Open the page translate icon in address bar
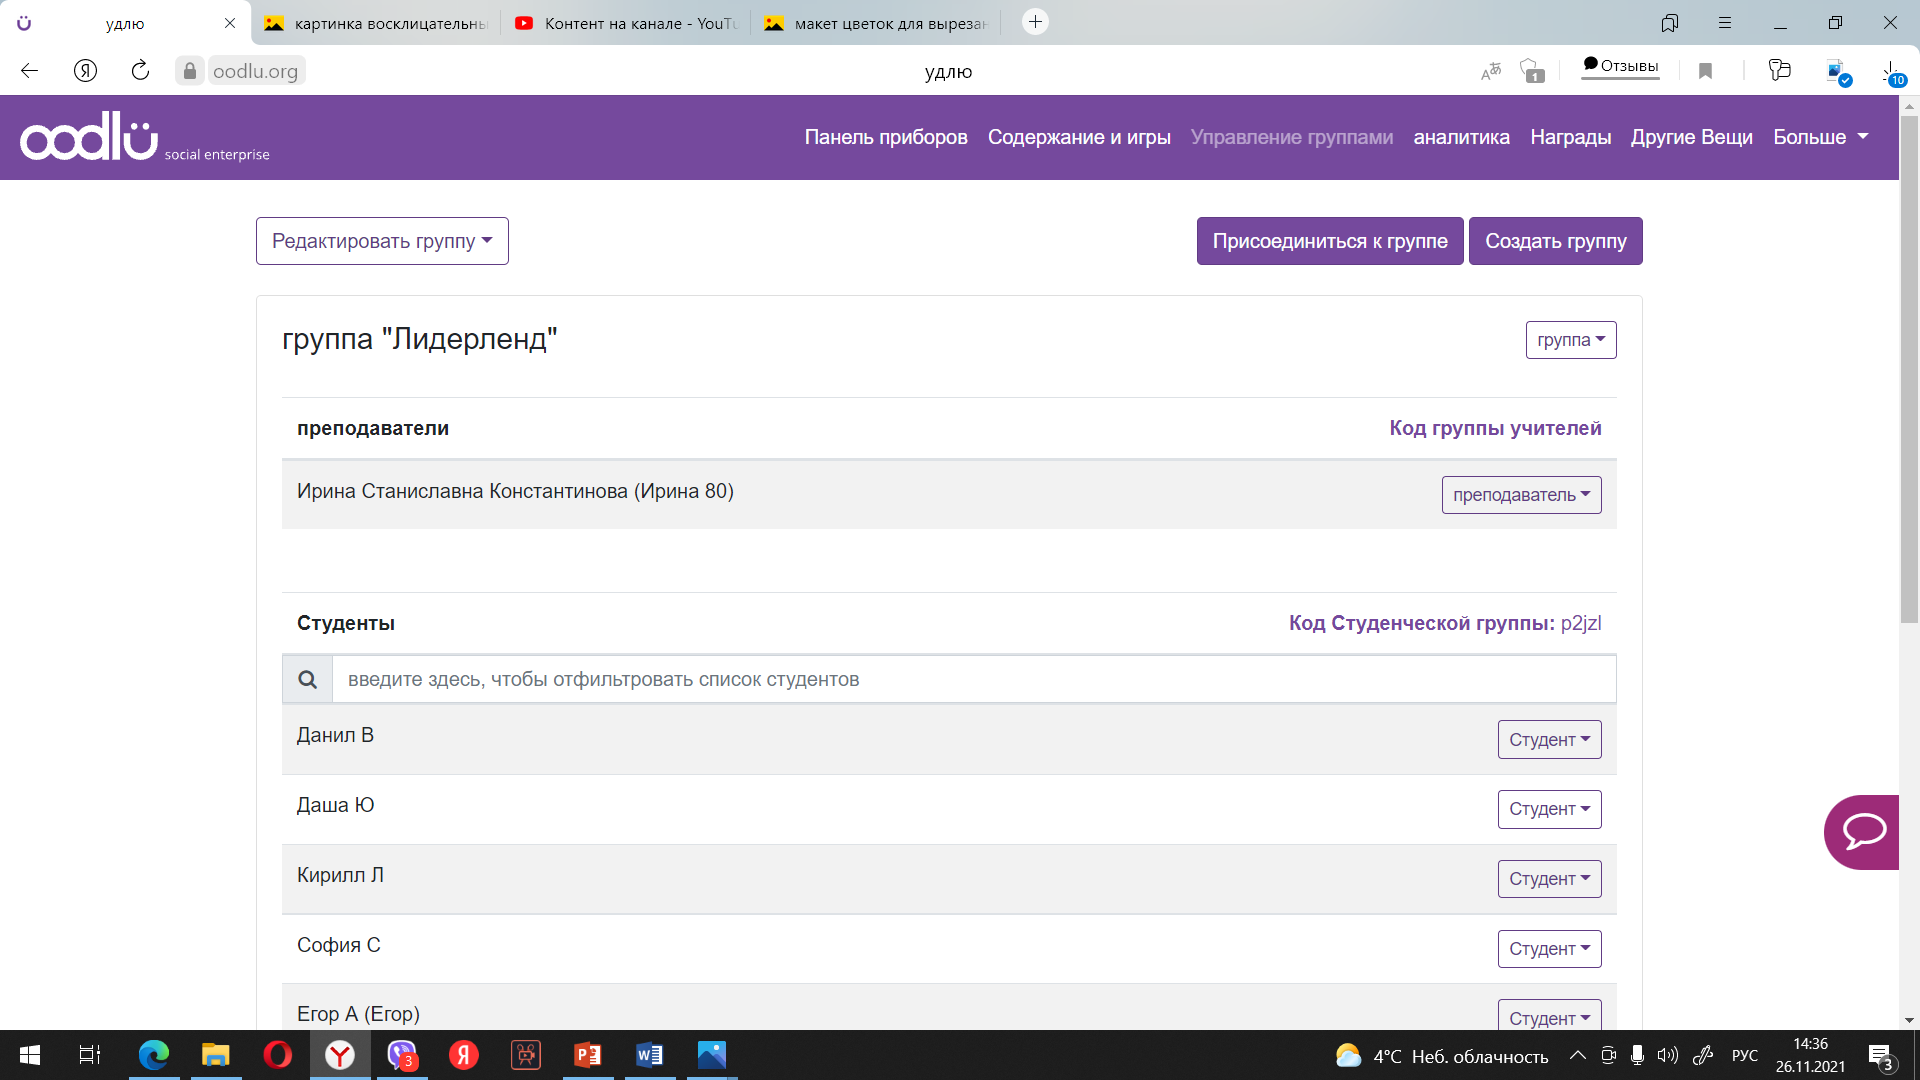The width and height of the screenshot is (1920, 1080). (x=1491, y=71)
